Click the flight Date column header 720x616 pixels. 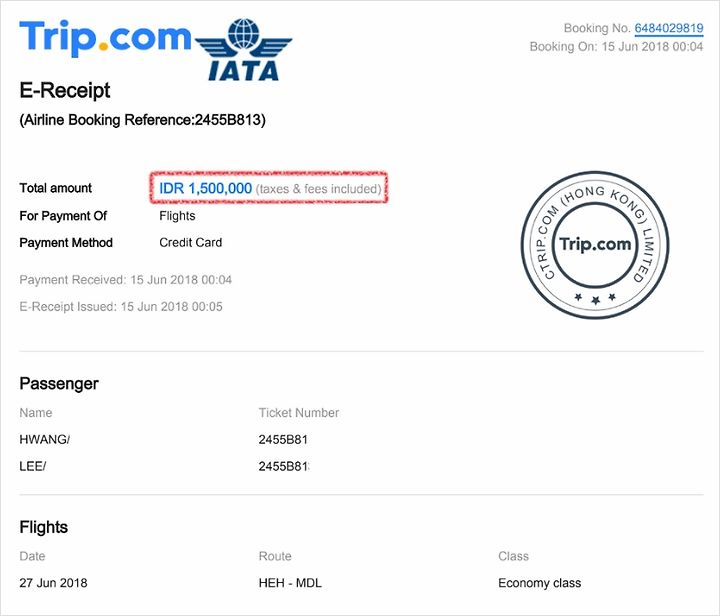(32, 556)
